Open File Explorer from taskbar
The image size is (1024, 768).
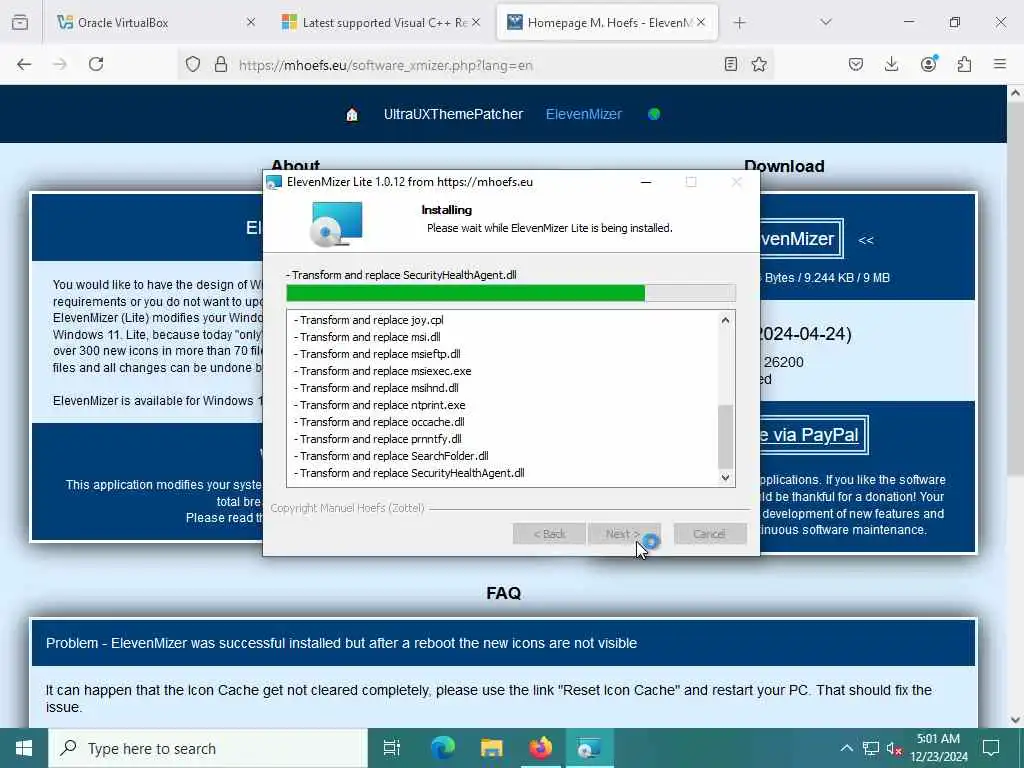click(x=491, y=748)
